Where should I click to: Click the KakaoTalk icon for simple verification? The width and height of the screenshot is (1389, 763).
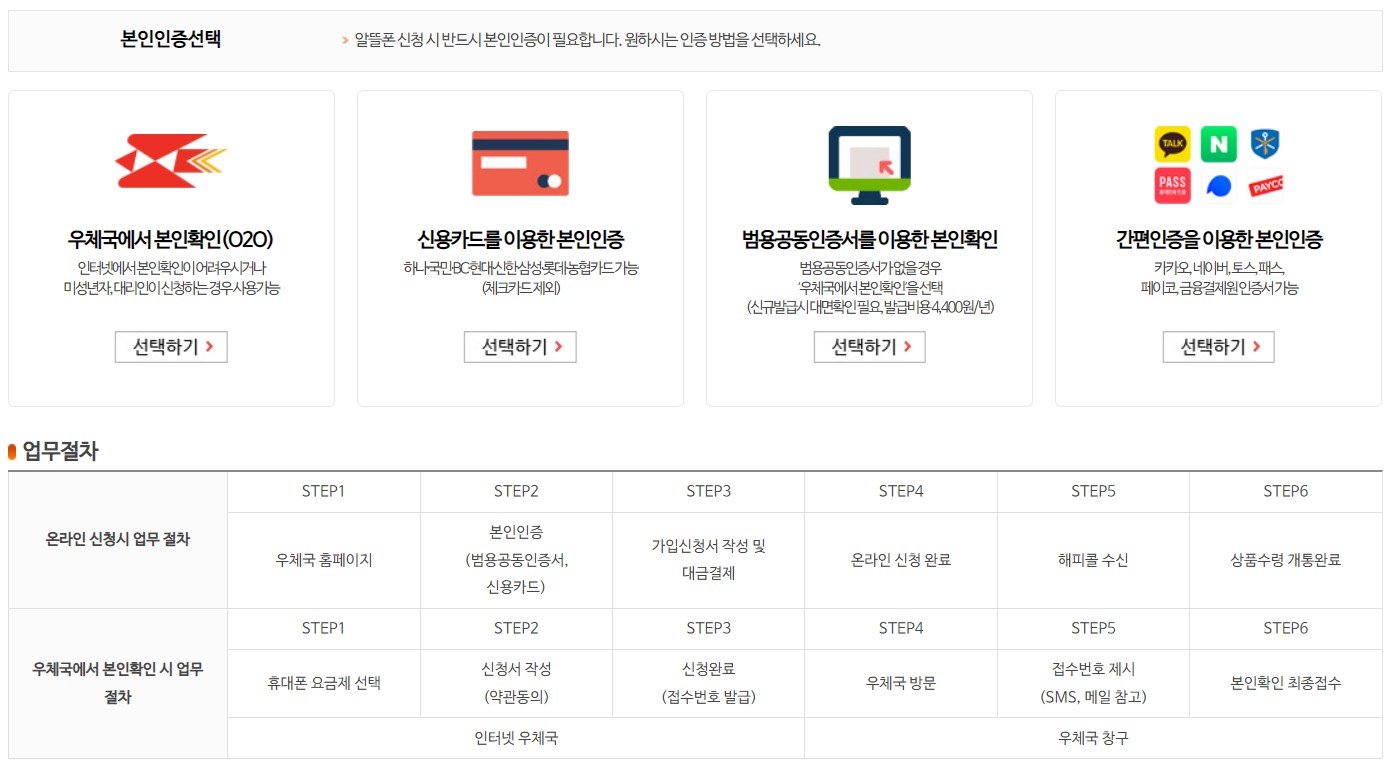[x=1171, y=146]
